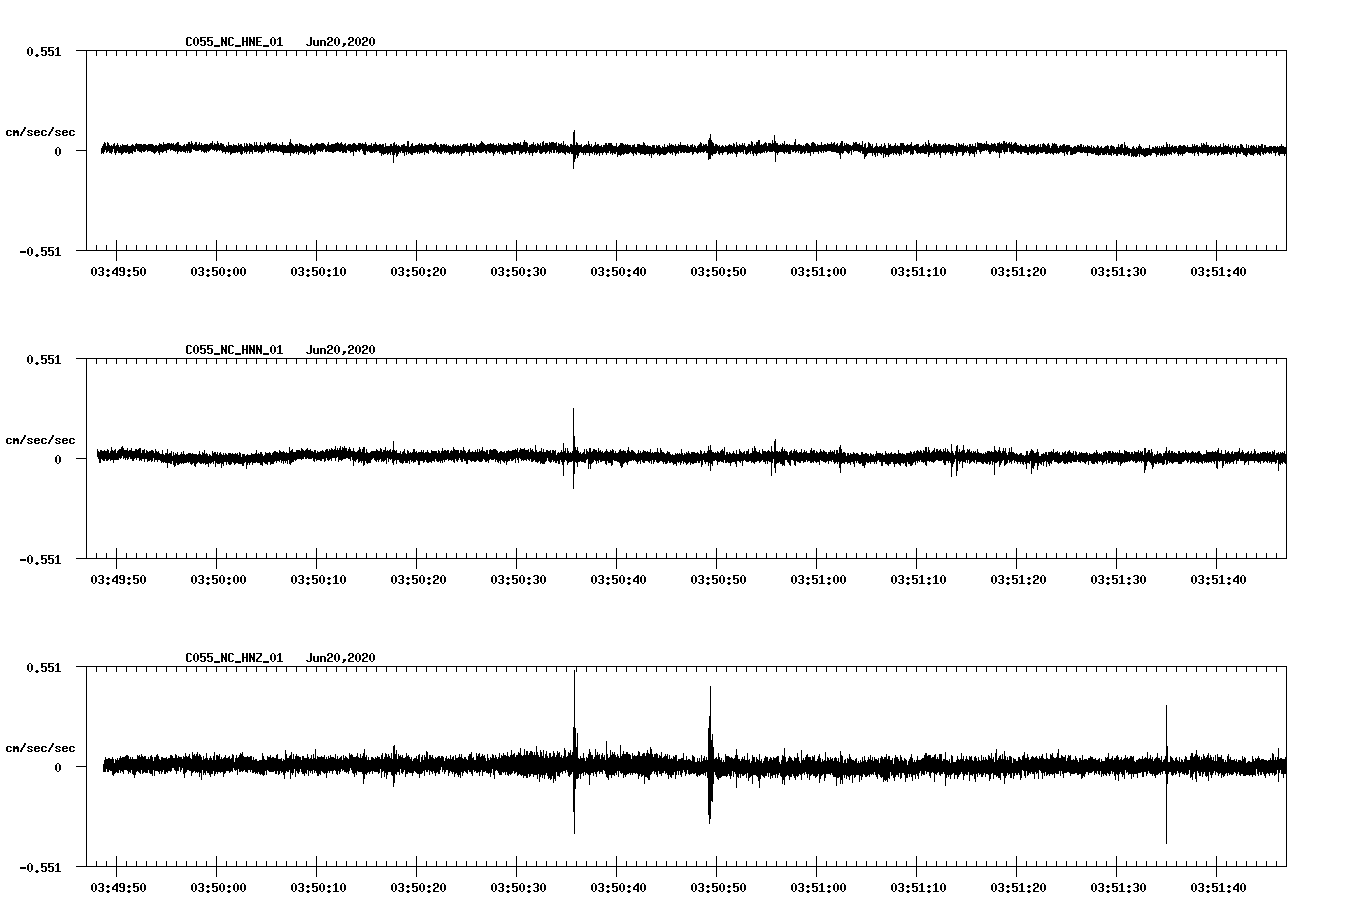Screen dimensions: 1358x924
Task: Click the cm/sec/sec unit label on HNZ plot
Action: tap(40, 748)
